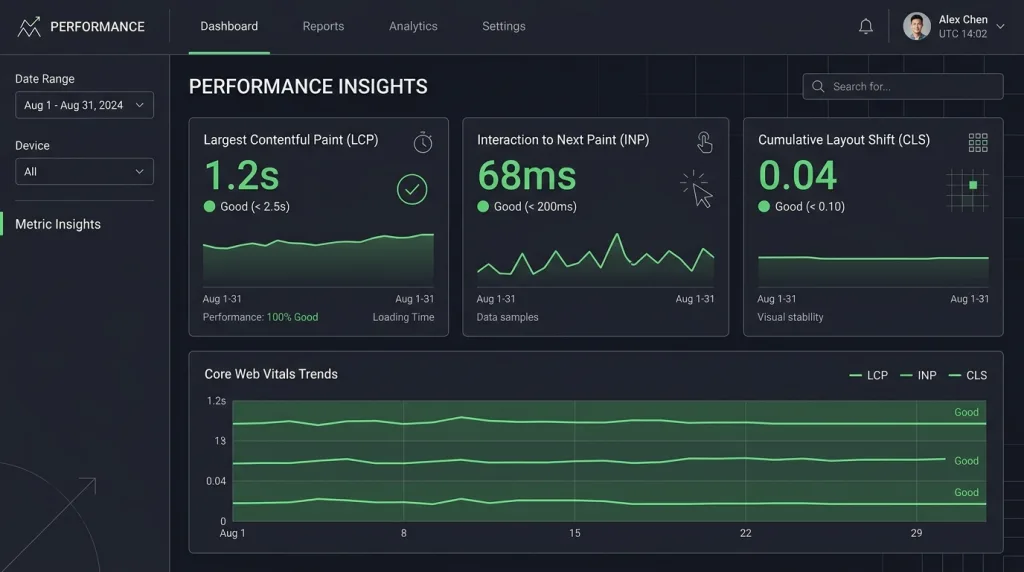1024x572 pixels.
Task: Click the Aug 1 x-axis label
Action: tap(232, 533)
